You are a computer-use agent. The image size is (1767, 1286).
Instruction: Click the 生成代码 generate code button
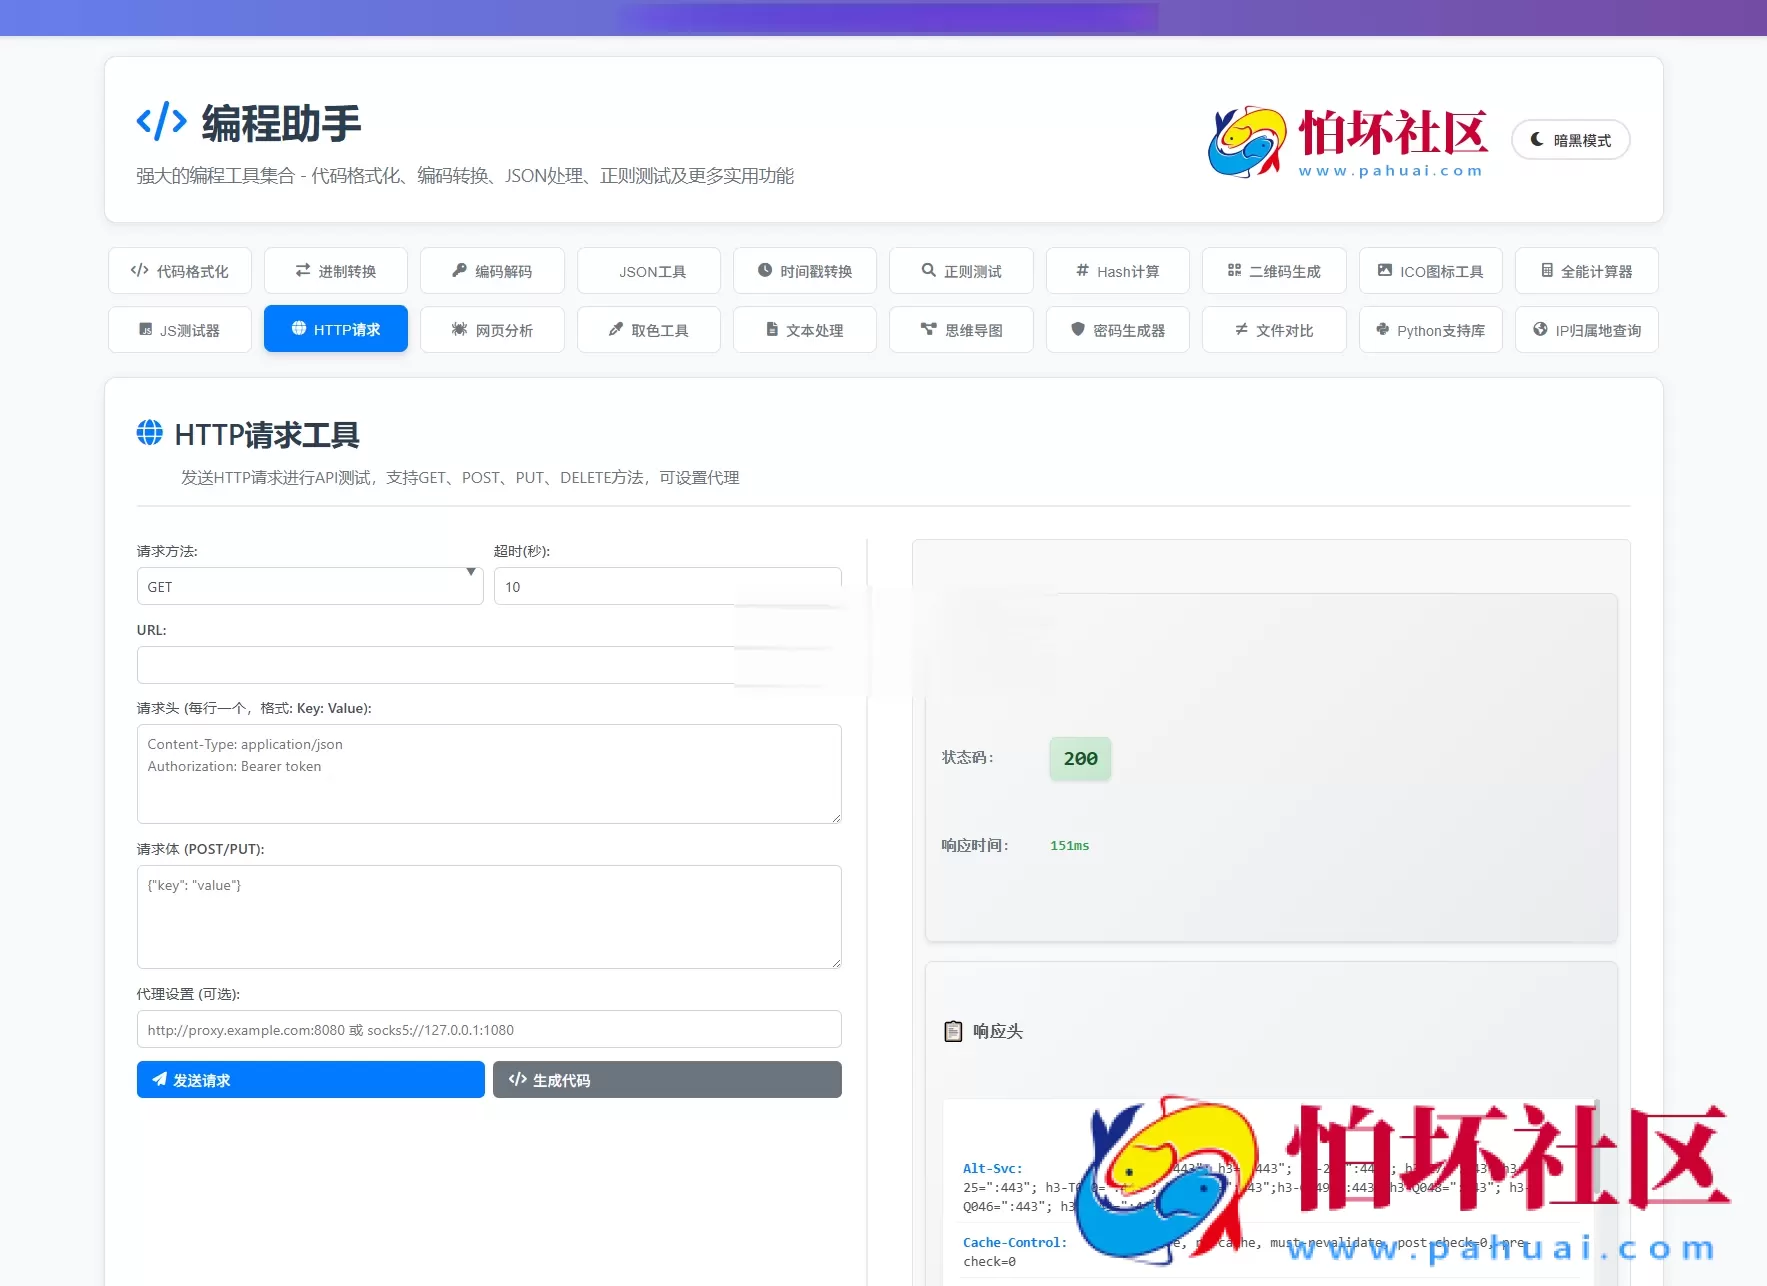666,1080
